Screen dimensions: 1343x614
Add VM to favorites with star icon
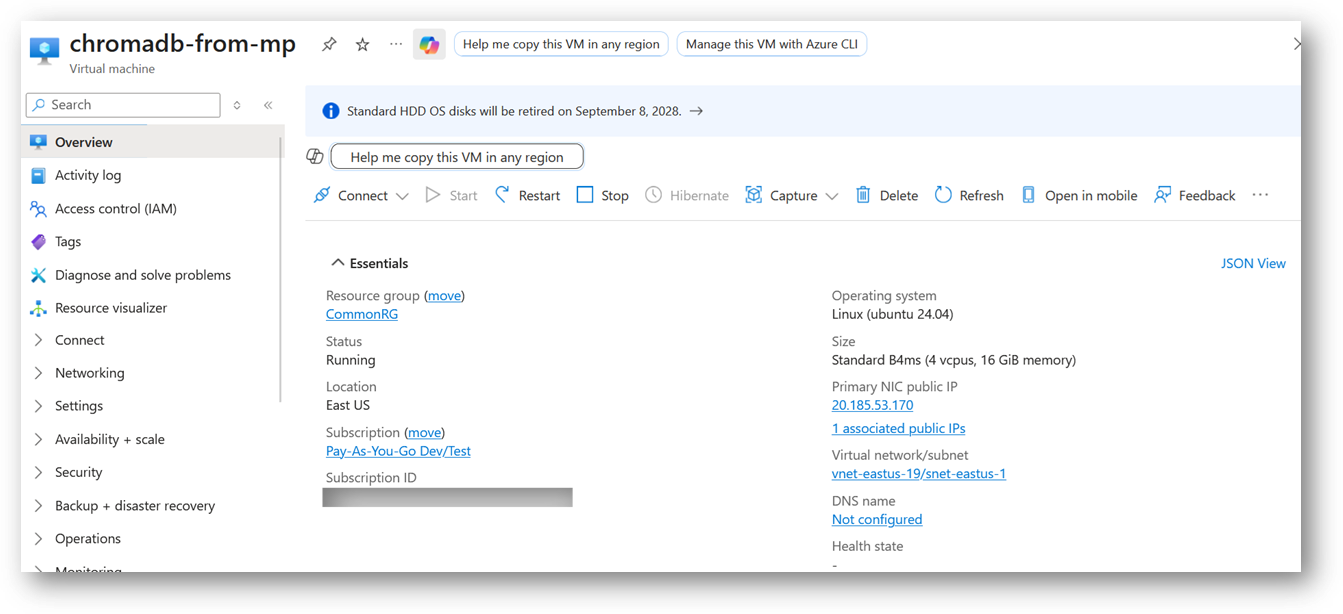362,44
